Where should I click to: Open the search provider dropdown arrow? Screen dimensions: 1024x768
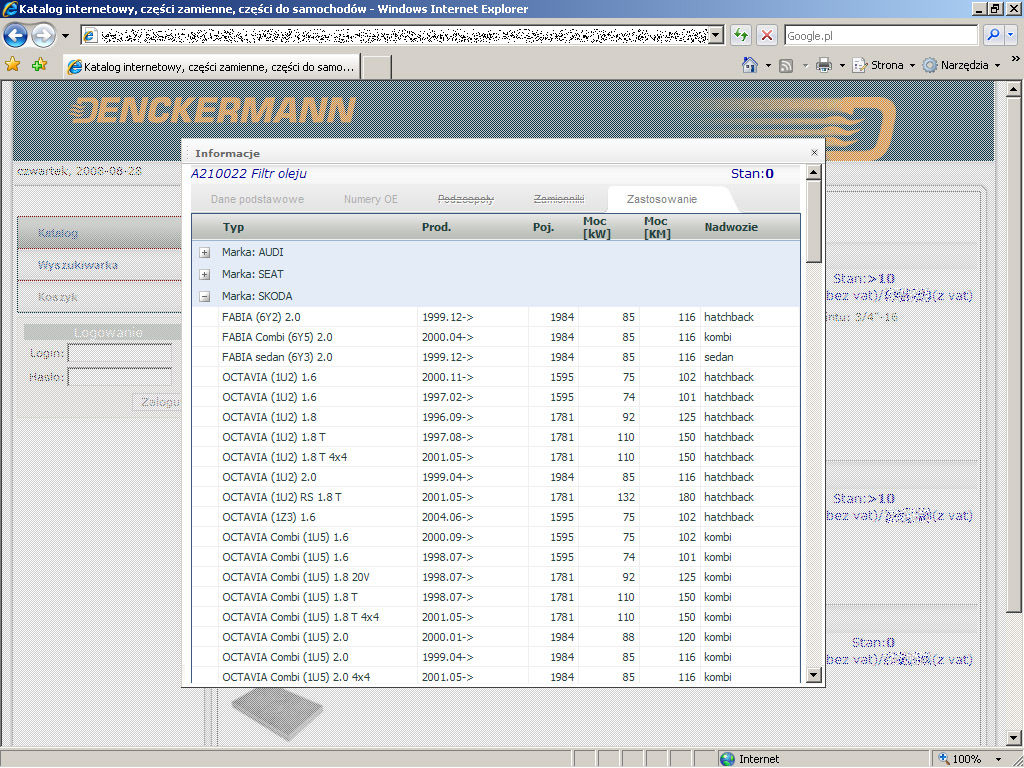pyautogui.click(x=1011, y=35)
